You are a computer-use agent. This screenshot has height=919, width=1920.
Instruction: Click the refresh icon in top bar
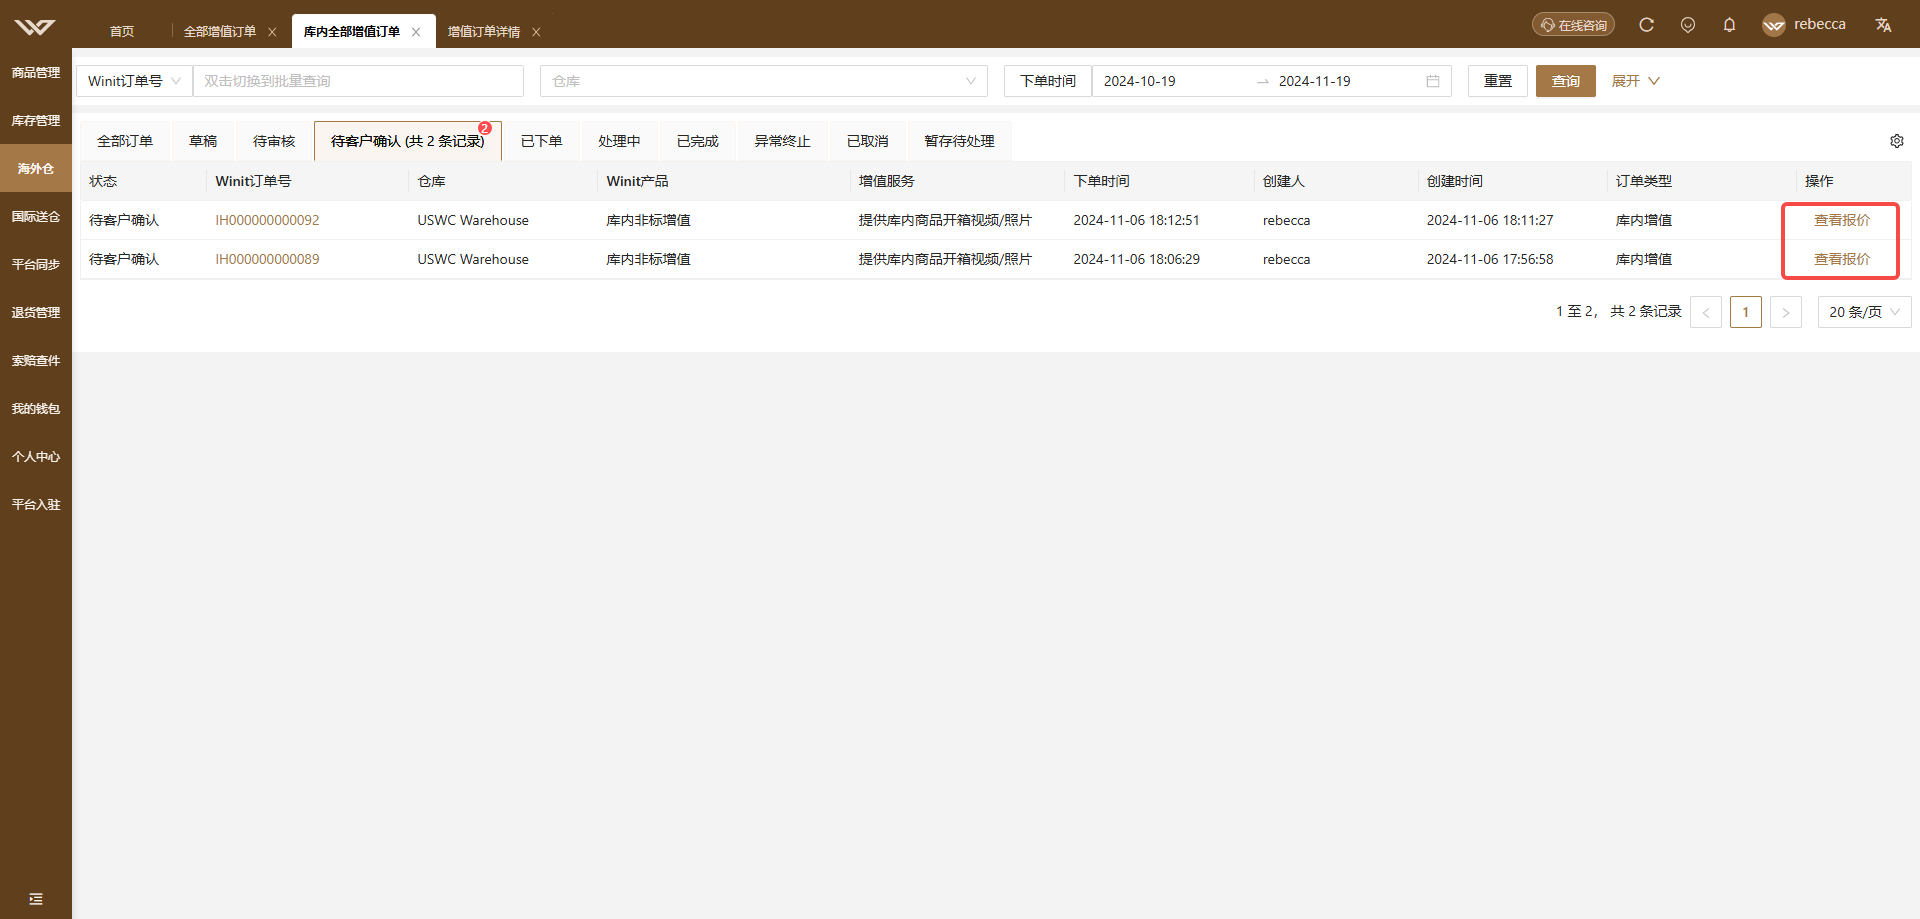(1646, 25)
